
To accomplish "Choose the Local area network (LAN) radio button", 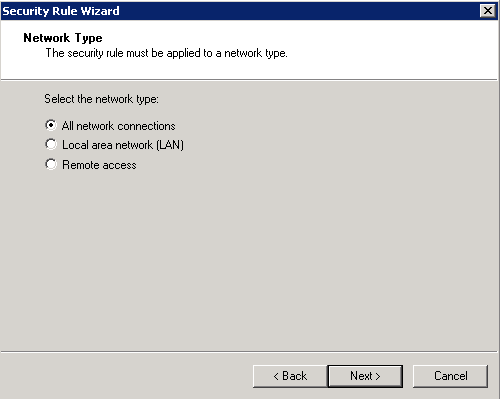I will (x=51, y=144).
